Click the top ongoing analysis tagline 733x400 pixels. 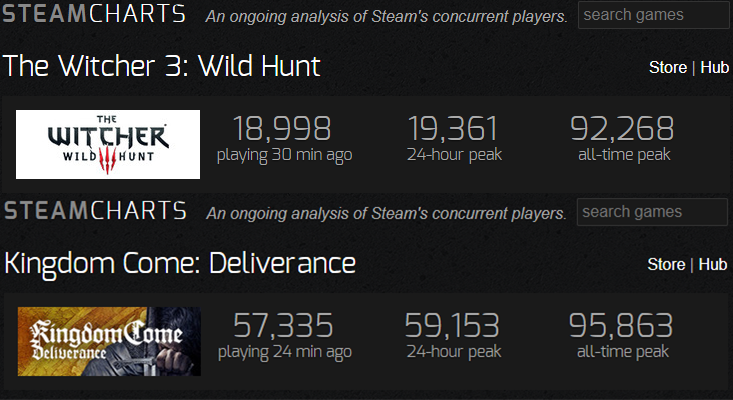[387, 17]
